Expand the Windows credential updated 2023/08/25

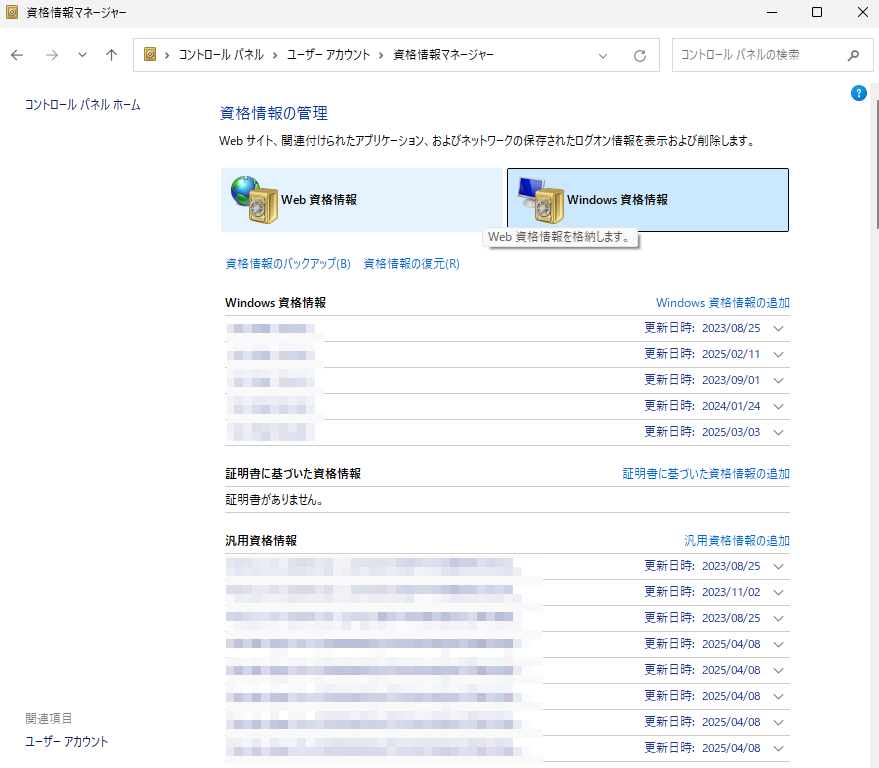(x=779, y=328)
